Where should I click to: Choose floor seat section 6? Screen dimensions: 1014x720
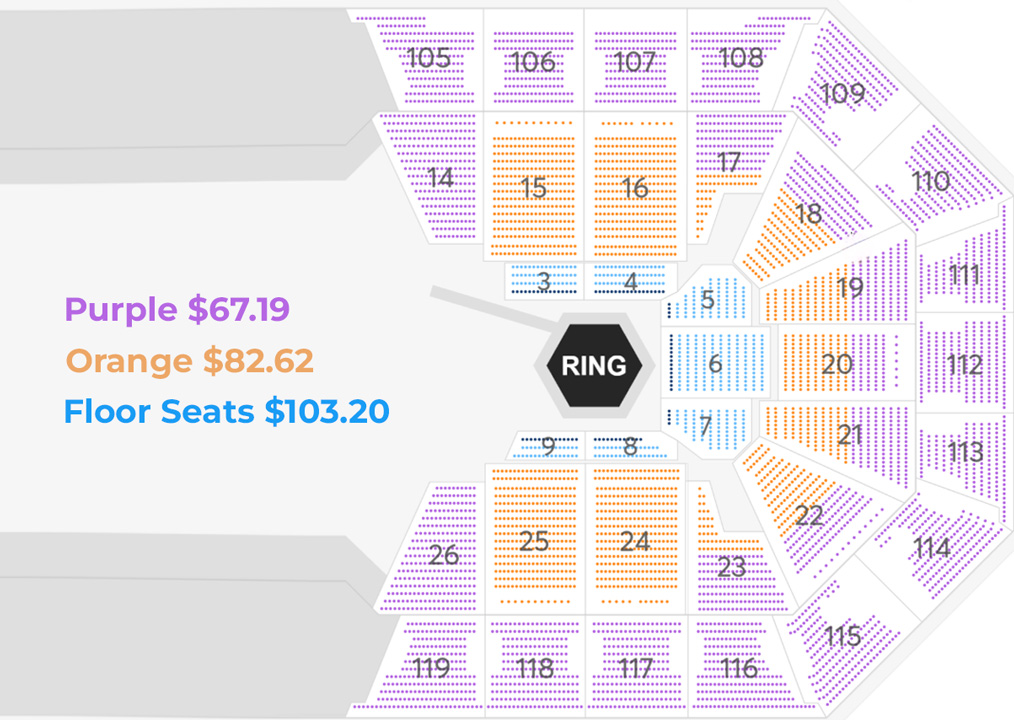pyautogui.click(x=715, y=363)
